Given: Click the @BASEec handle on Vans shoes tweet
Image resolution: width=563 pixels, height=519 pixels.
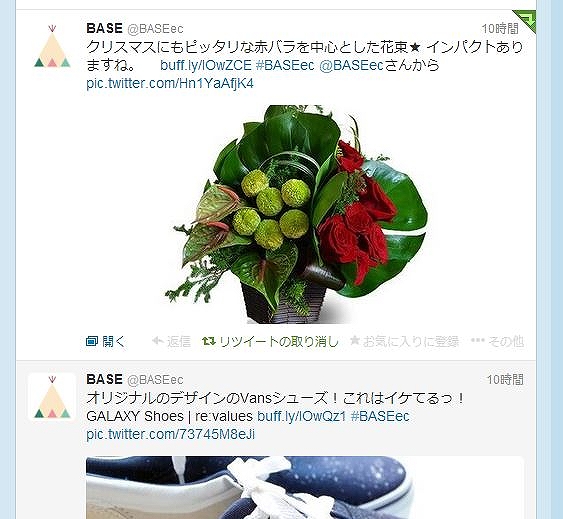Looking at the screenshot, I should pos(155,380).
